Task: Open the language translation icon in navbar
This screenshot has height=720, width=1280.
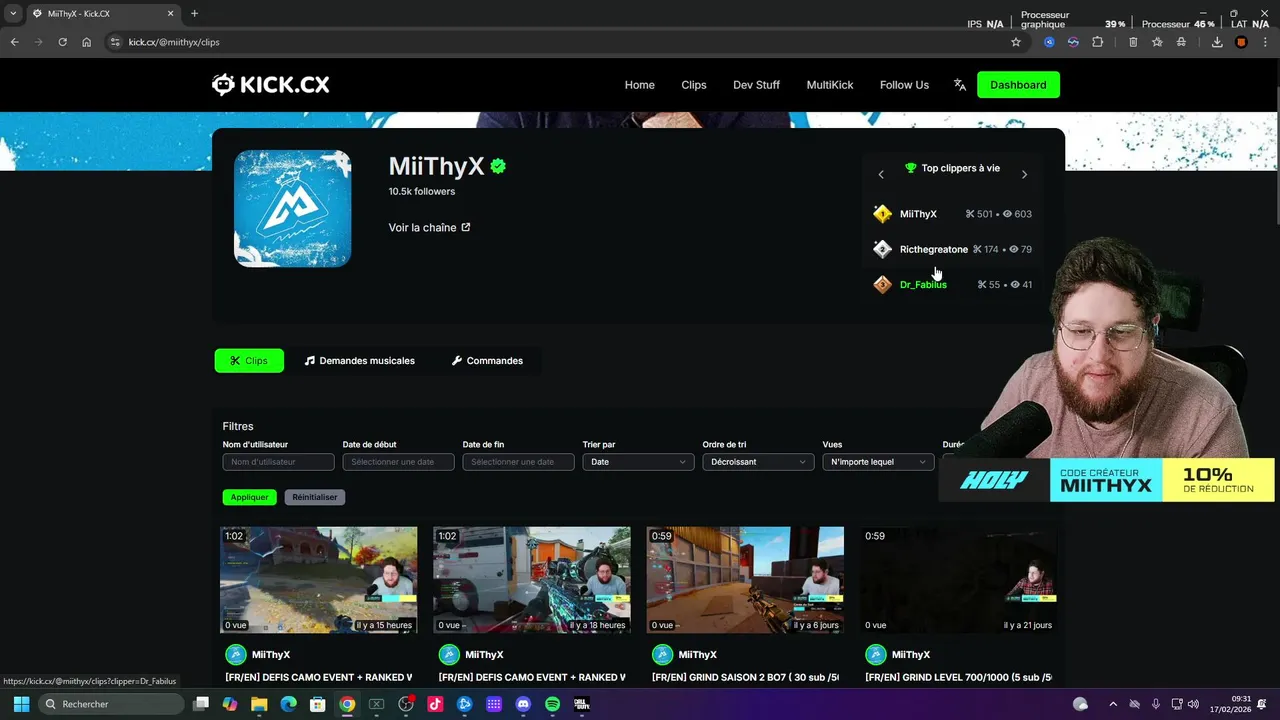Action: coord(960,85)
